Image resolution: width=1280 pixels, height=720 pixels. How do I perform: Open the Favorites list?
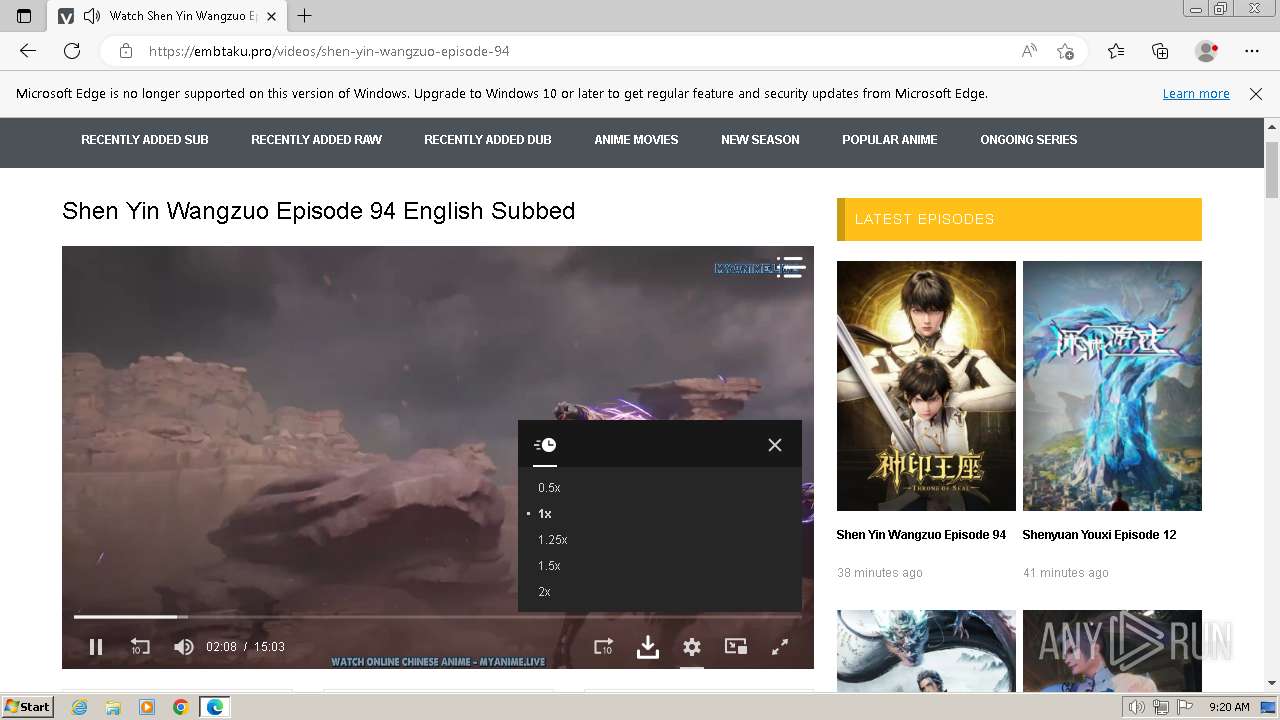(1116, 51)
